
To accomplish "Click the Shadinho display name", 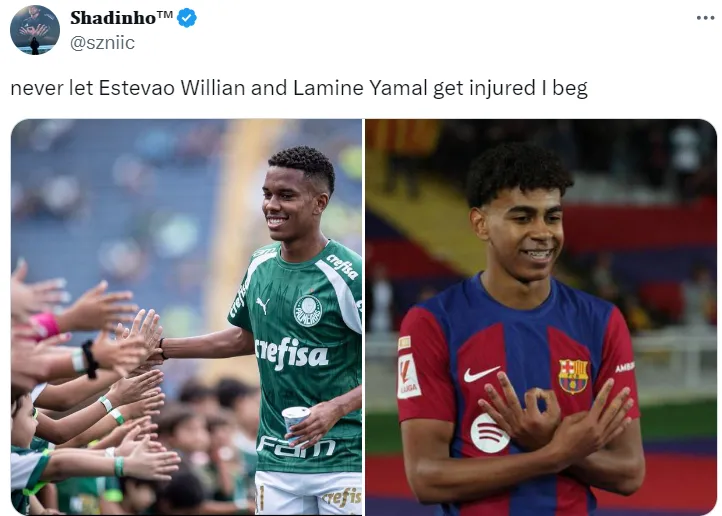I will 113,18.
